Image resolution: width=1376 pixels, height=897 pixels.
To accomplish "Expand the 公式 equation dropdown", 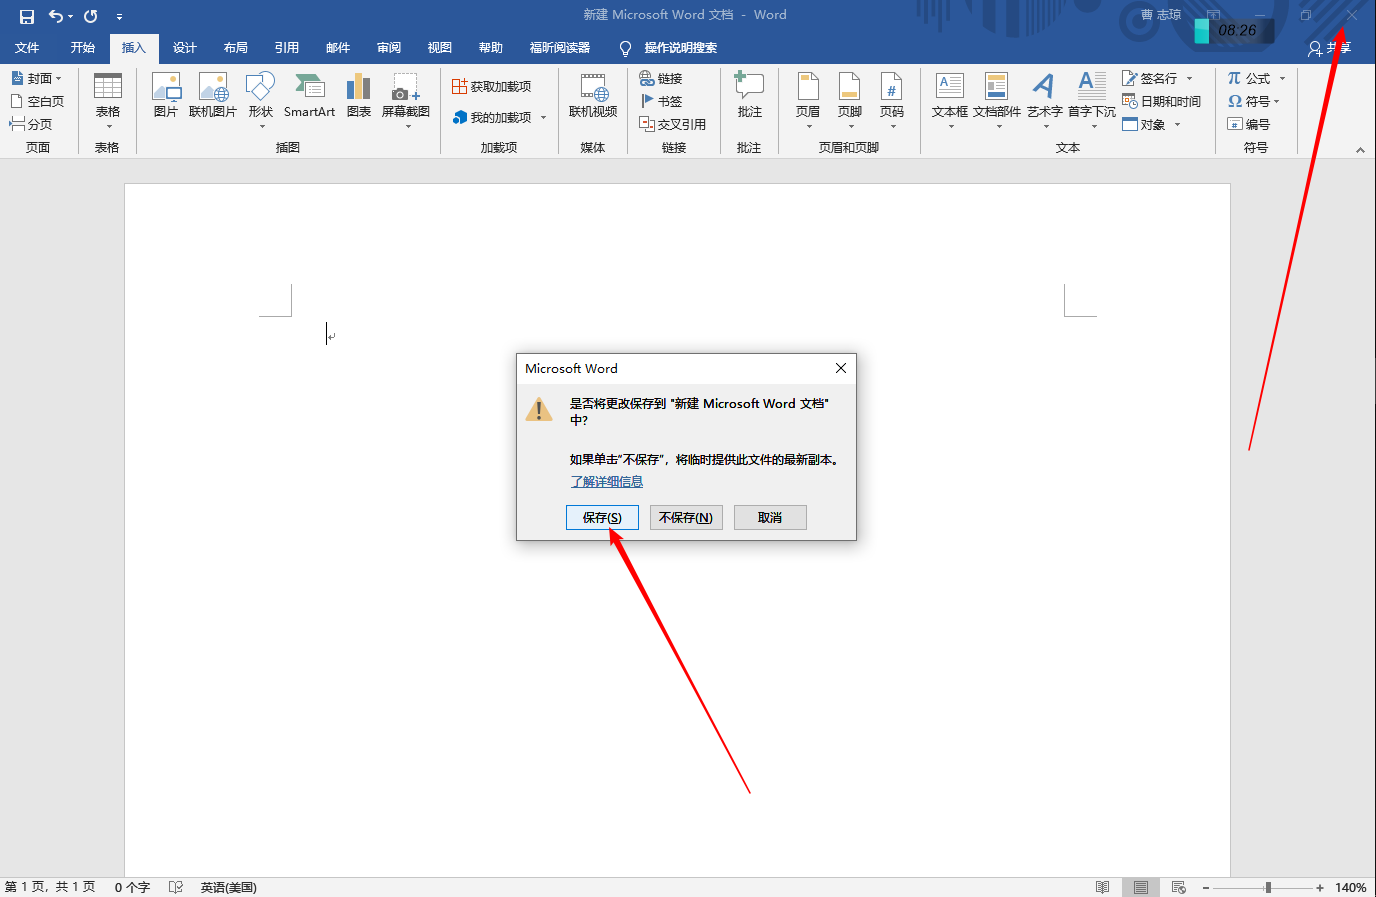I will 1282,78.
